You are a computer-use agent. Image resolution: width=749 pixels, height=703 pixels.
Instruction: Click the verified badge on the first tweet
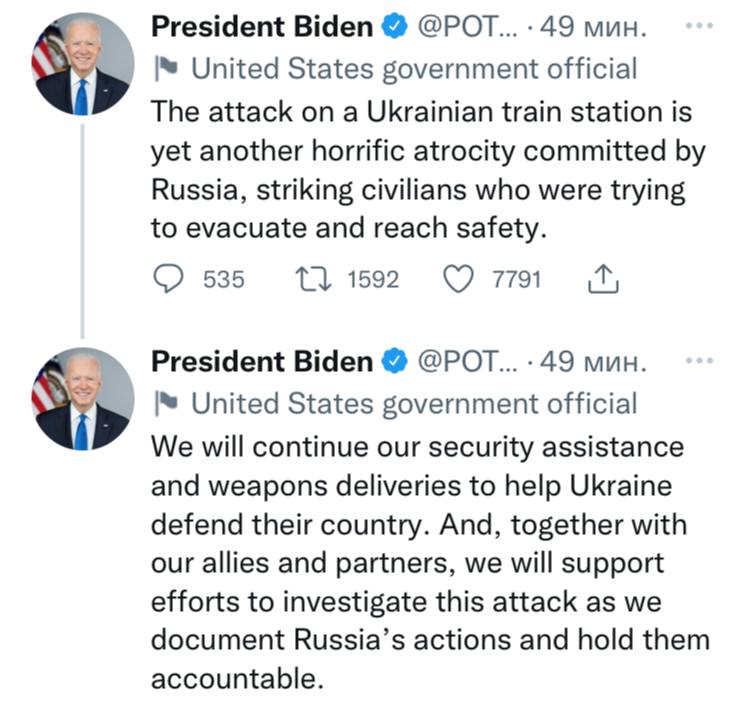(394, 29)
